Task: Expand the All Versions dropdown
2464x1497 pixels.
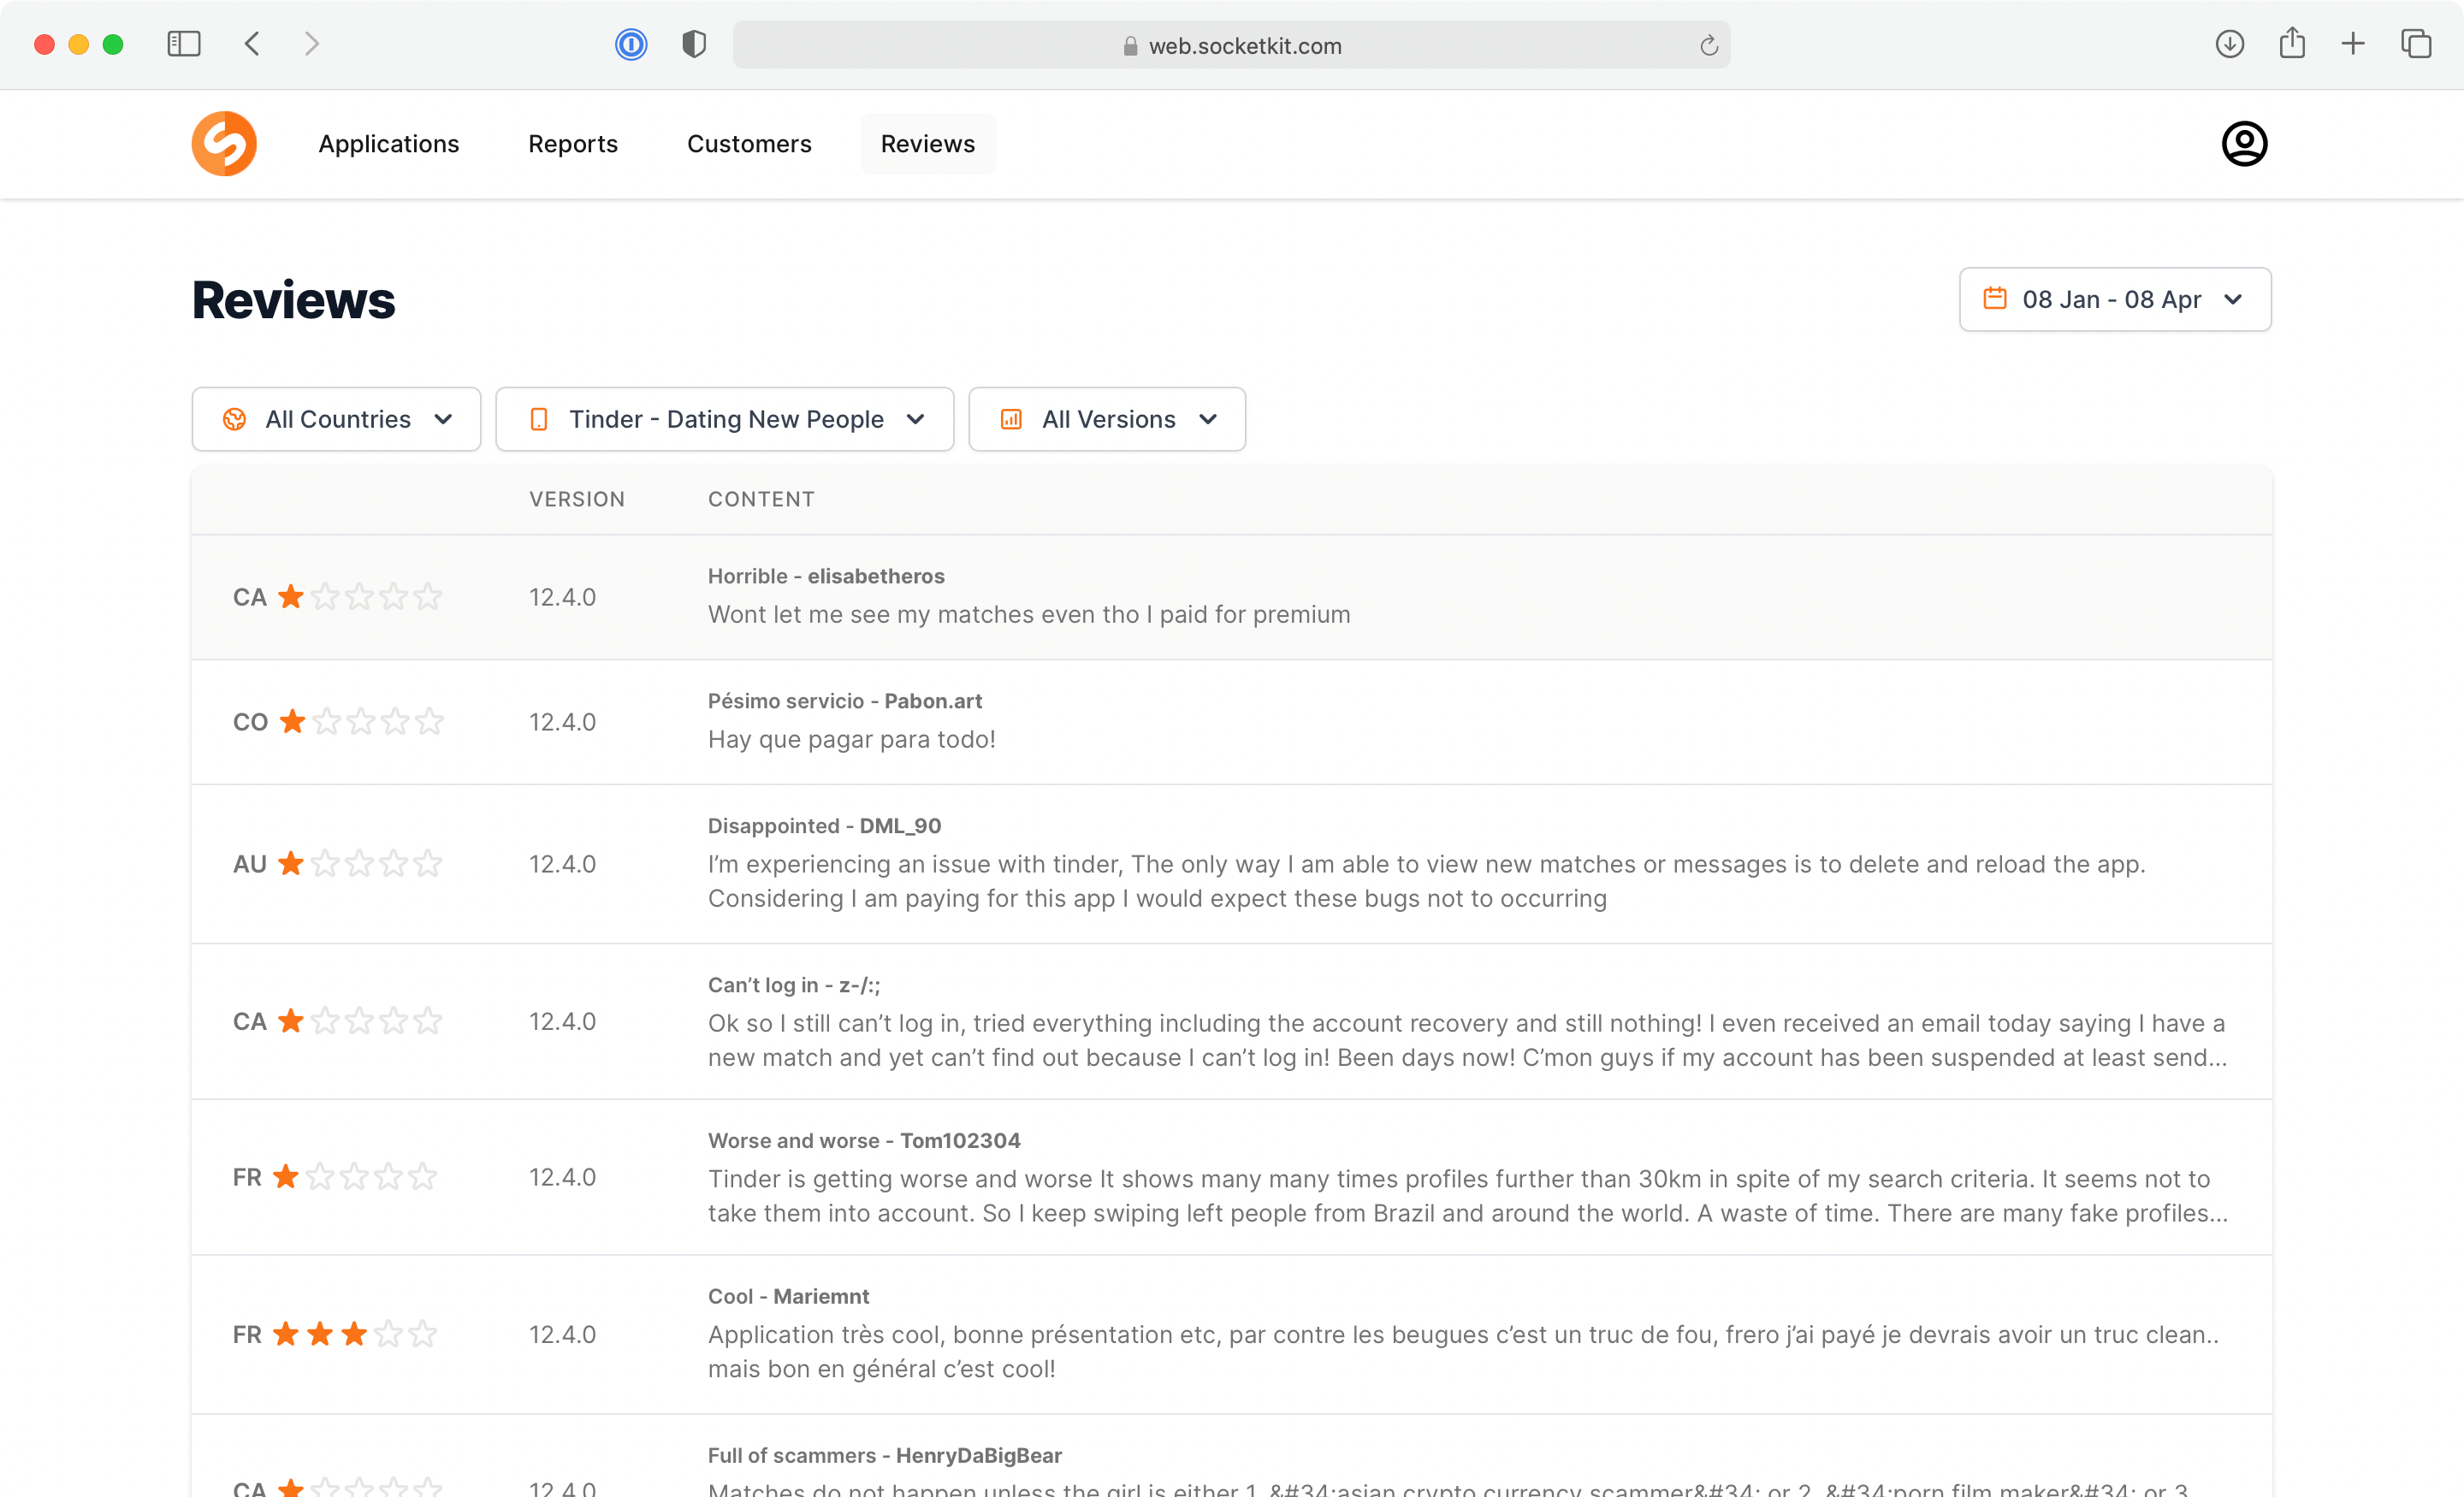Action: click(x=1107, y=419)
